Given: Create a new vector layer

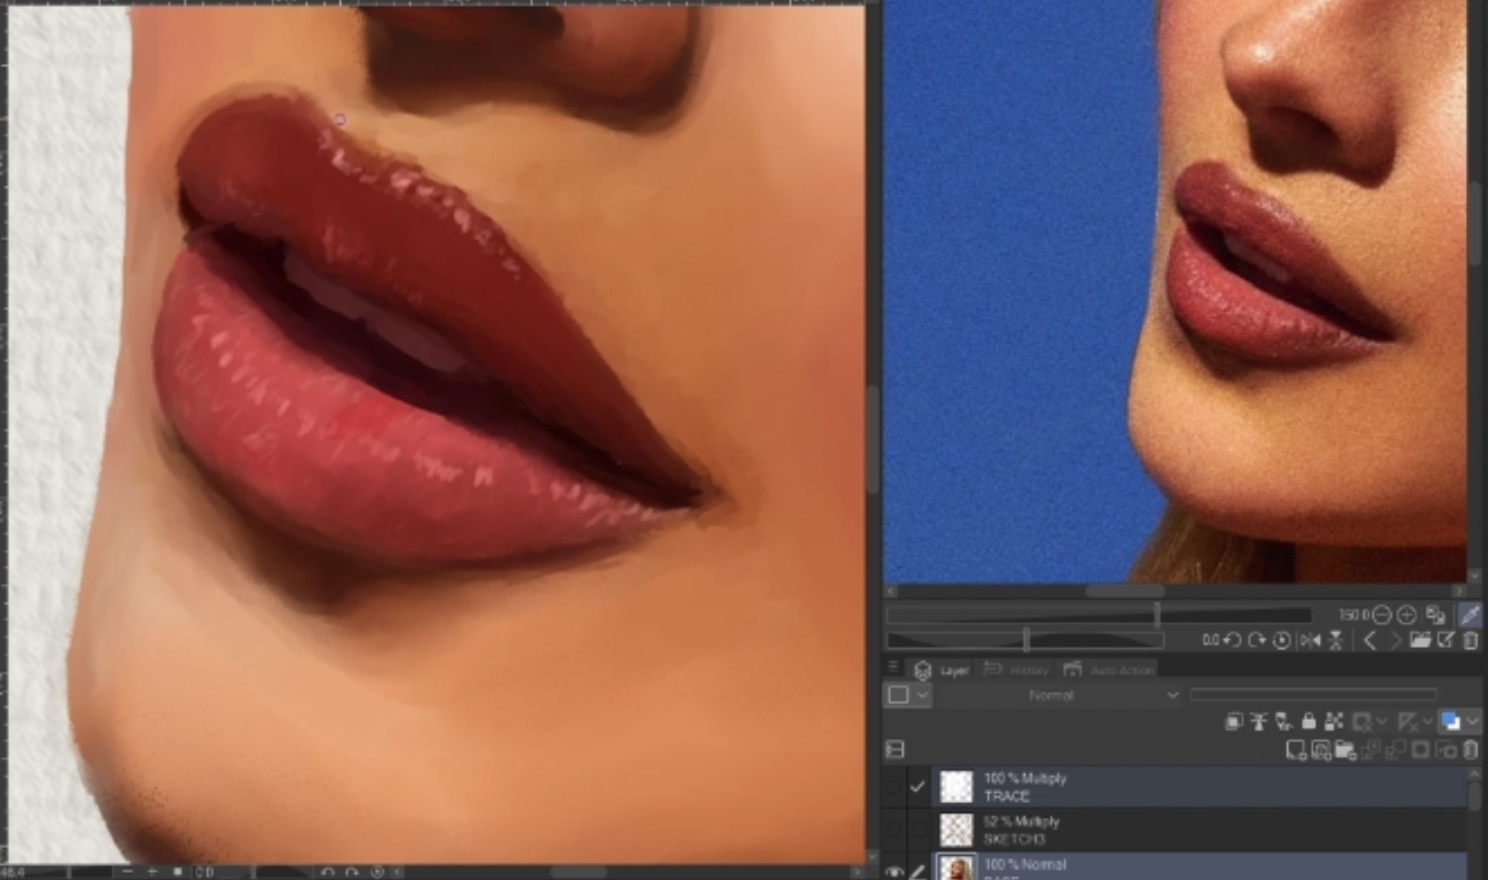Looking at the screenshot, I should pos(1321,749).
